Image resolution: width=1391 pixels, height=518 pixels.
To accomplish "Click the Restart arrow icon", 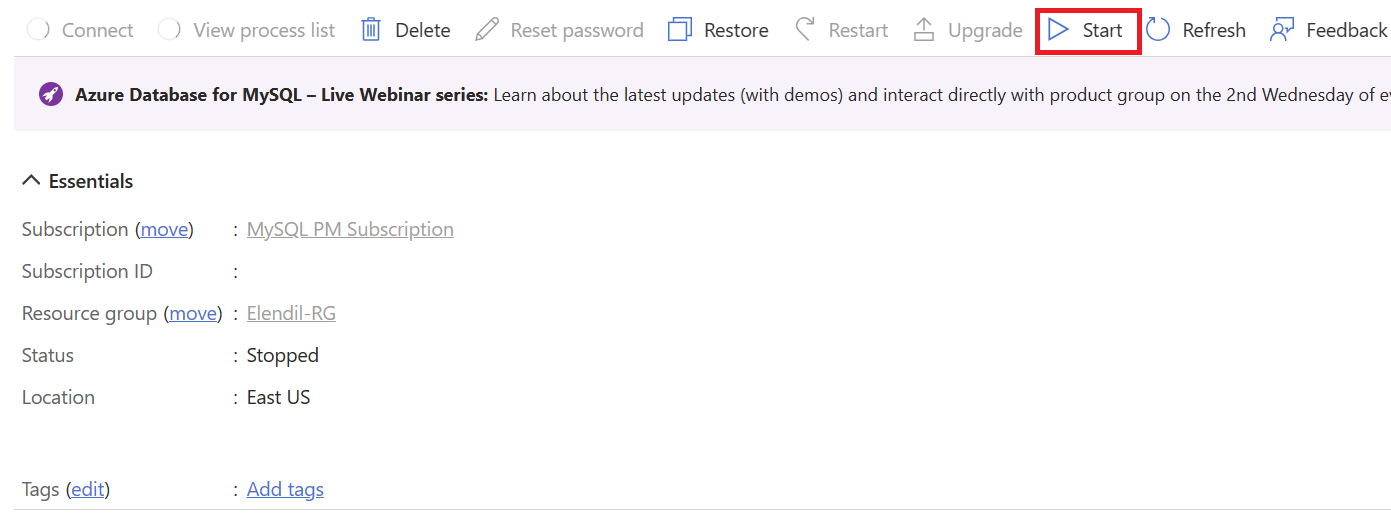I will [805, 30].
